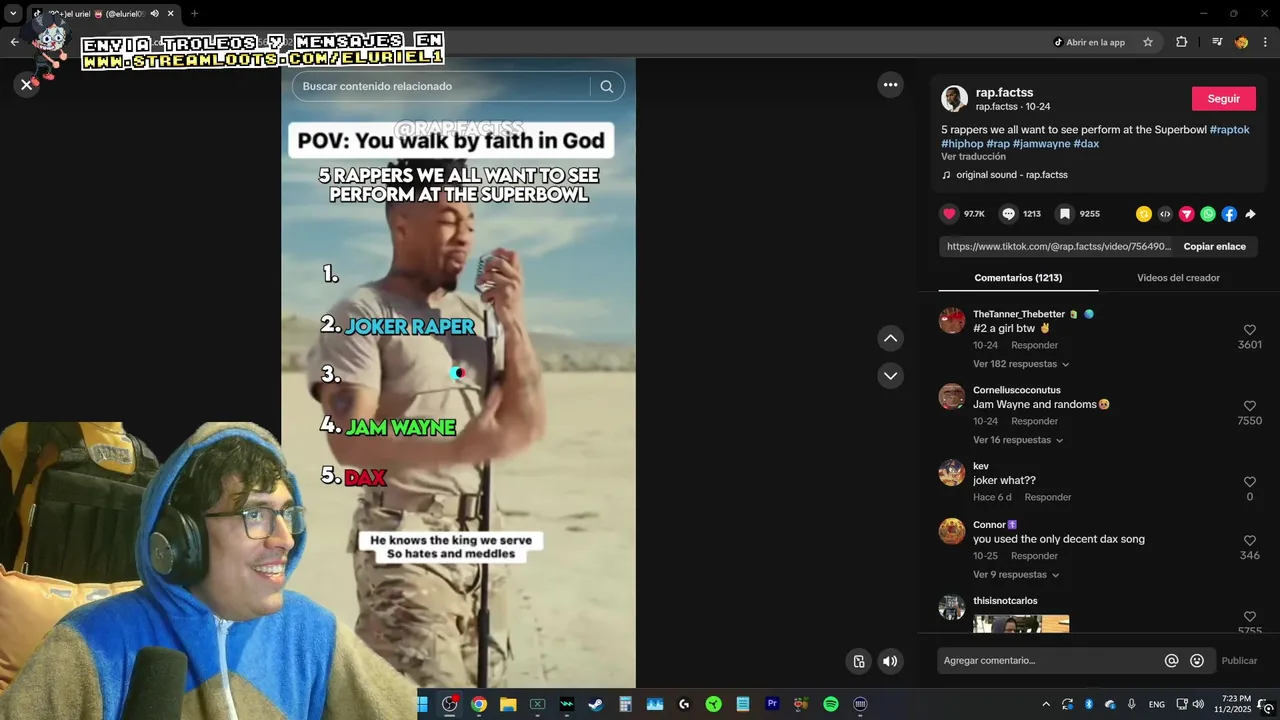
Task: Close the TikTok browser tab
Action: pyautogui.click(x=170, y=14)
